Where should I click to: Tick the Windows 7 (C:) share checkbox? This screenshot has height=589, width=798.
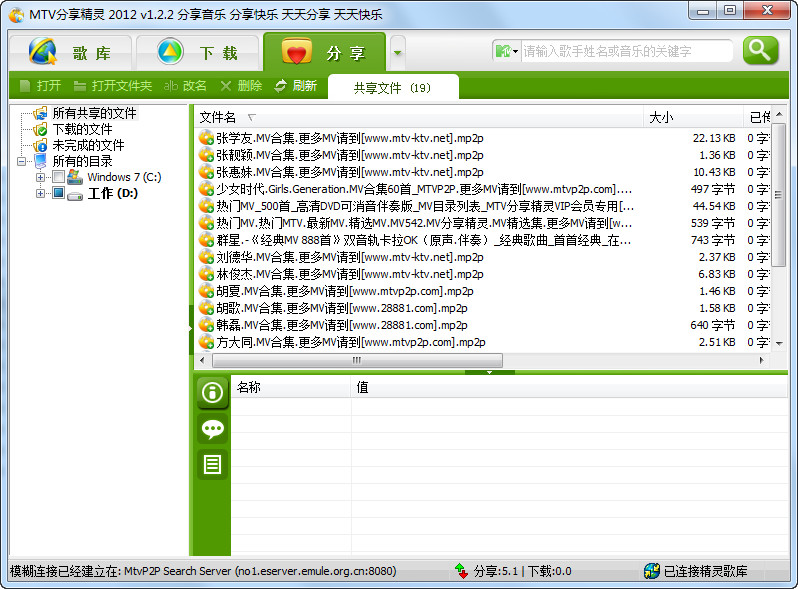[x=59, y=177]
